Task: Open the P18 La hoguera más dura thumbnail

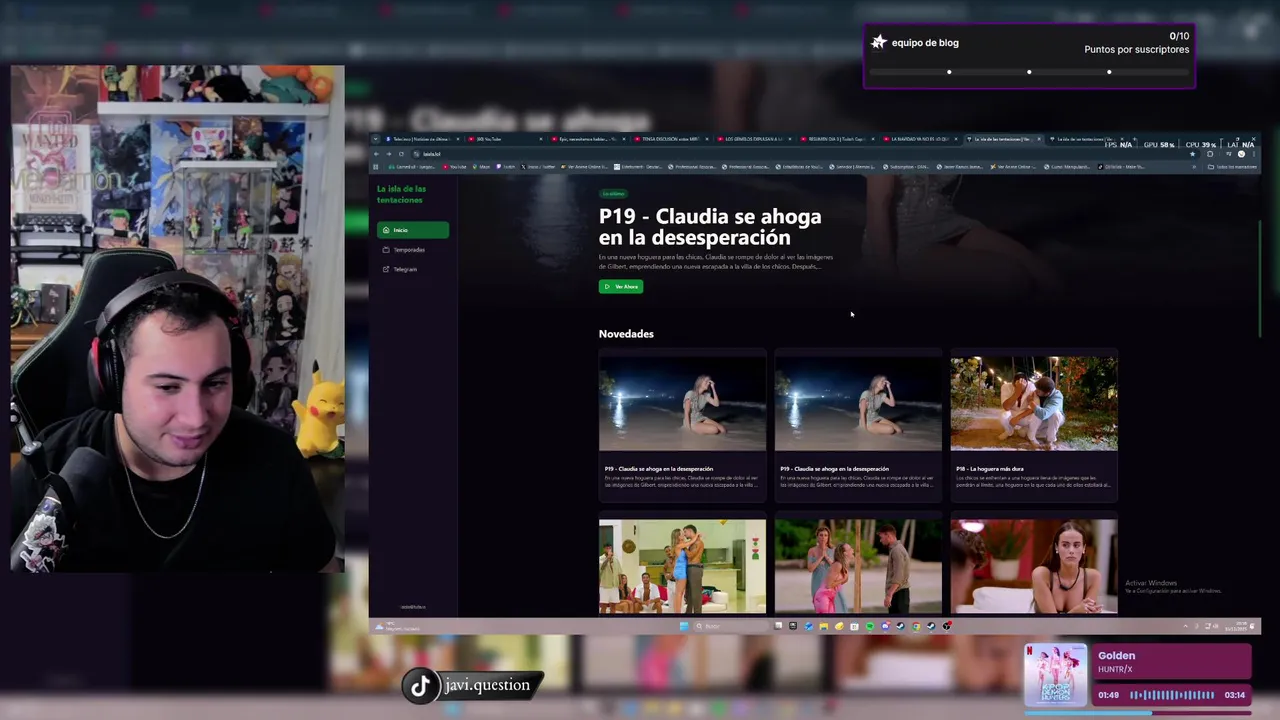Action: (1034, 404)
